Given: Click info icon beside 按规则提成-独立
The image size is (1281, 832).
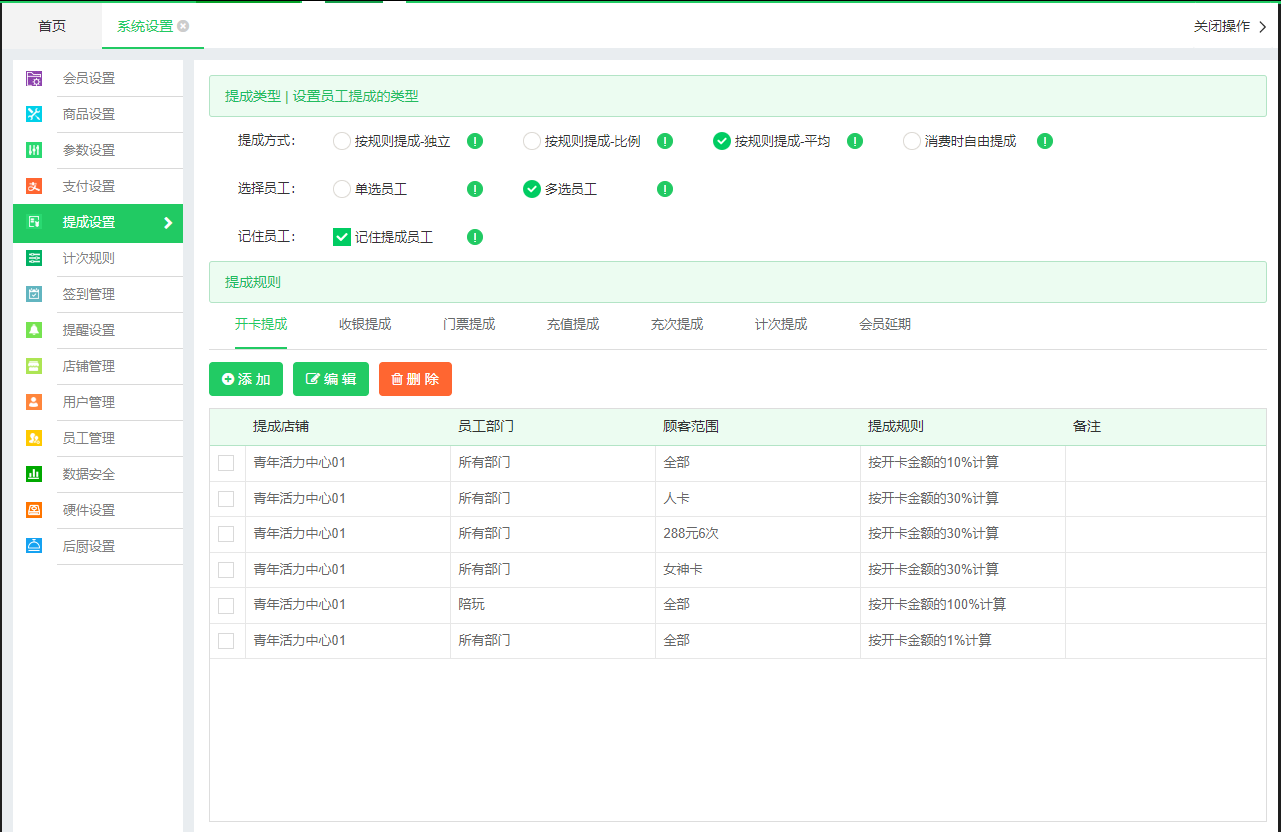Looking at the screenshot, I should [475, 141].
